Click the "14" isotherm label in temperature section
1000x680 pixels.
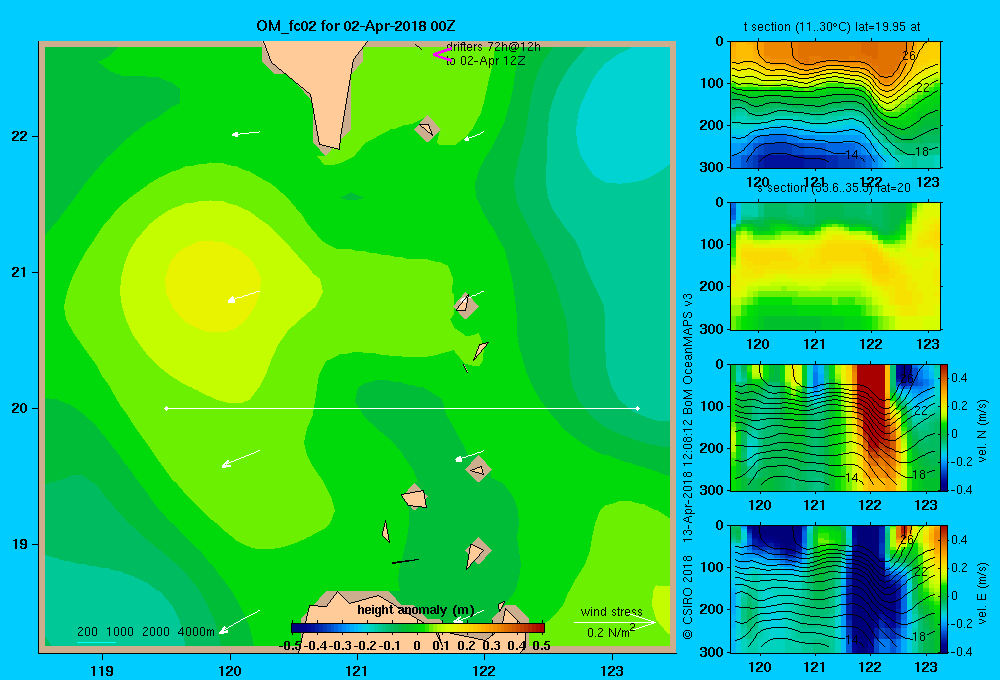[851, 154]
